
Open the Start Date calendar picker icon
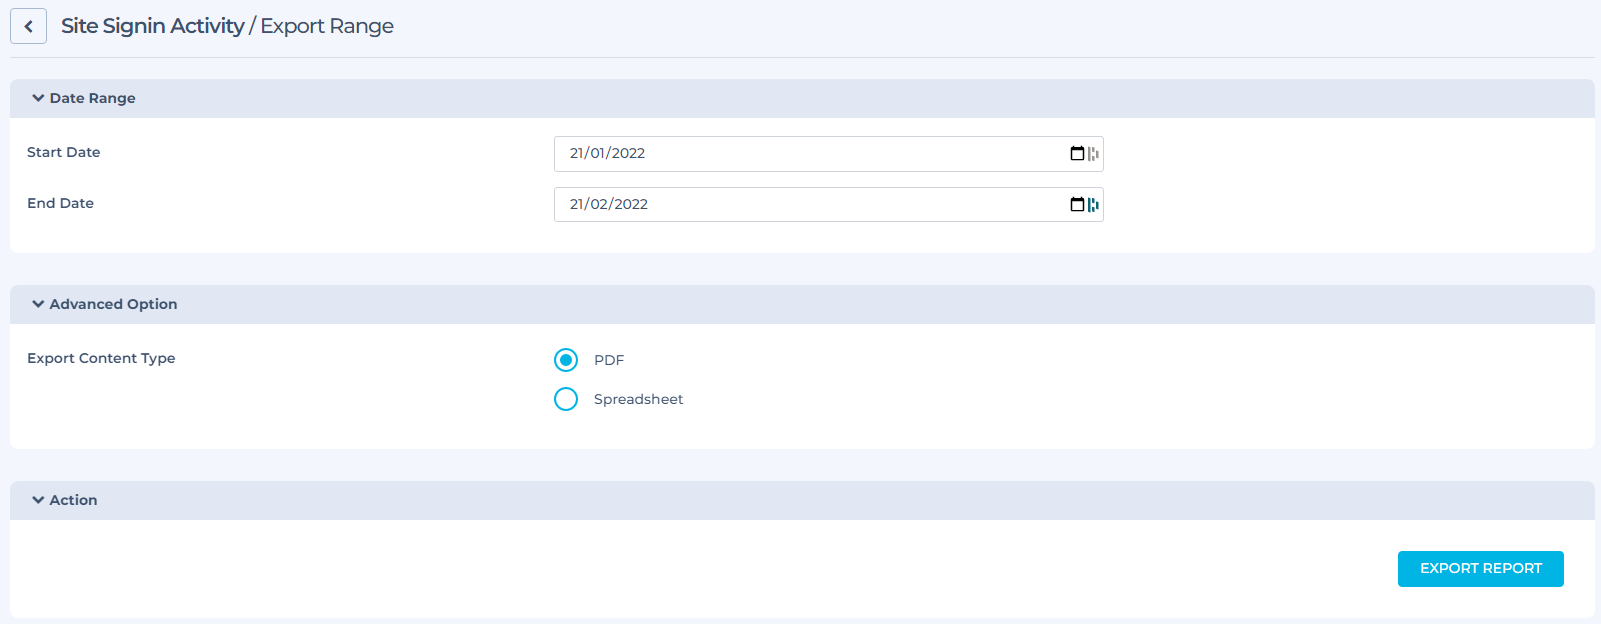click(x=1077, y=153)
